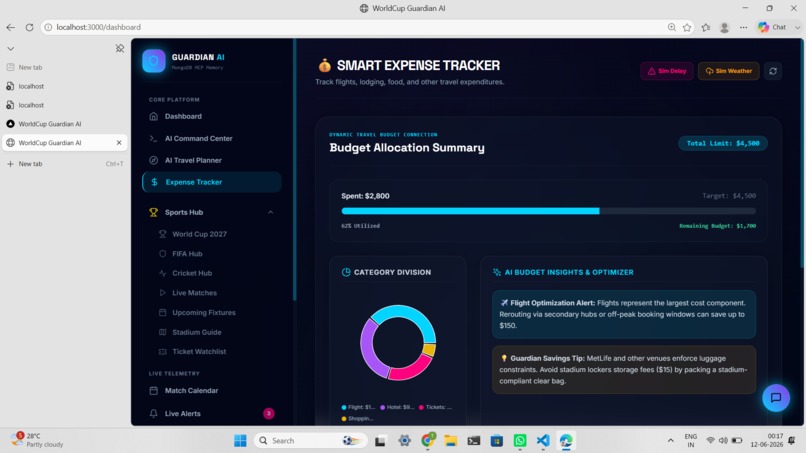Click the Flight Optimization Alert card
The image size is (806, 453).
point(624,314)
